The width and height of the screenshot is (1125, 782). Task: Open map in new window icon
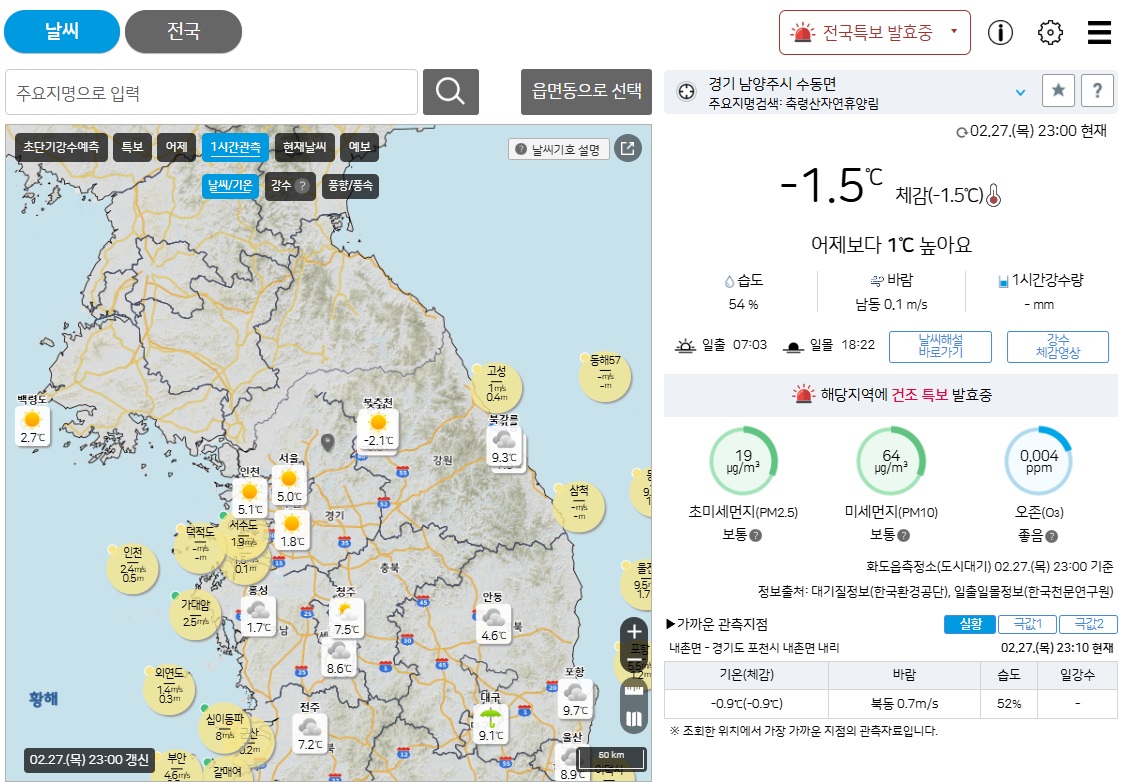pyautogui.click(x=628, y=149)
